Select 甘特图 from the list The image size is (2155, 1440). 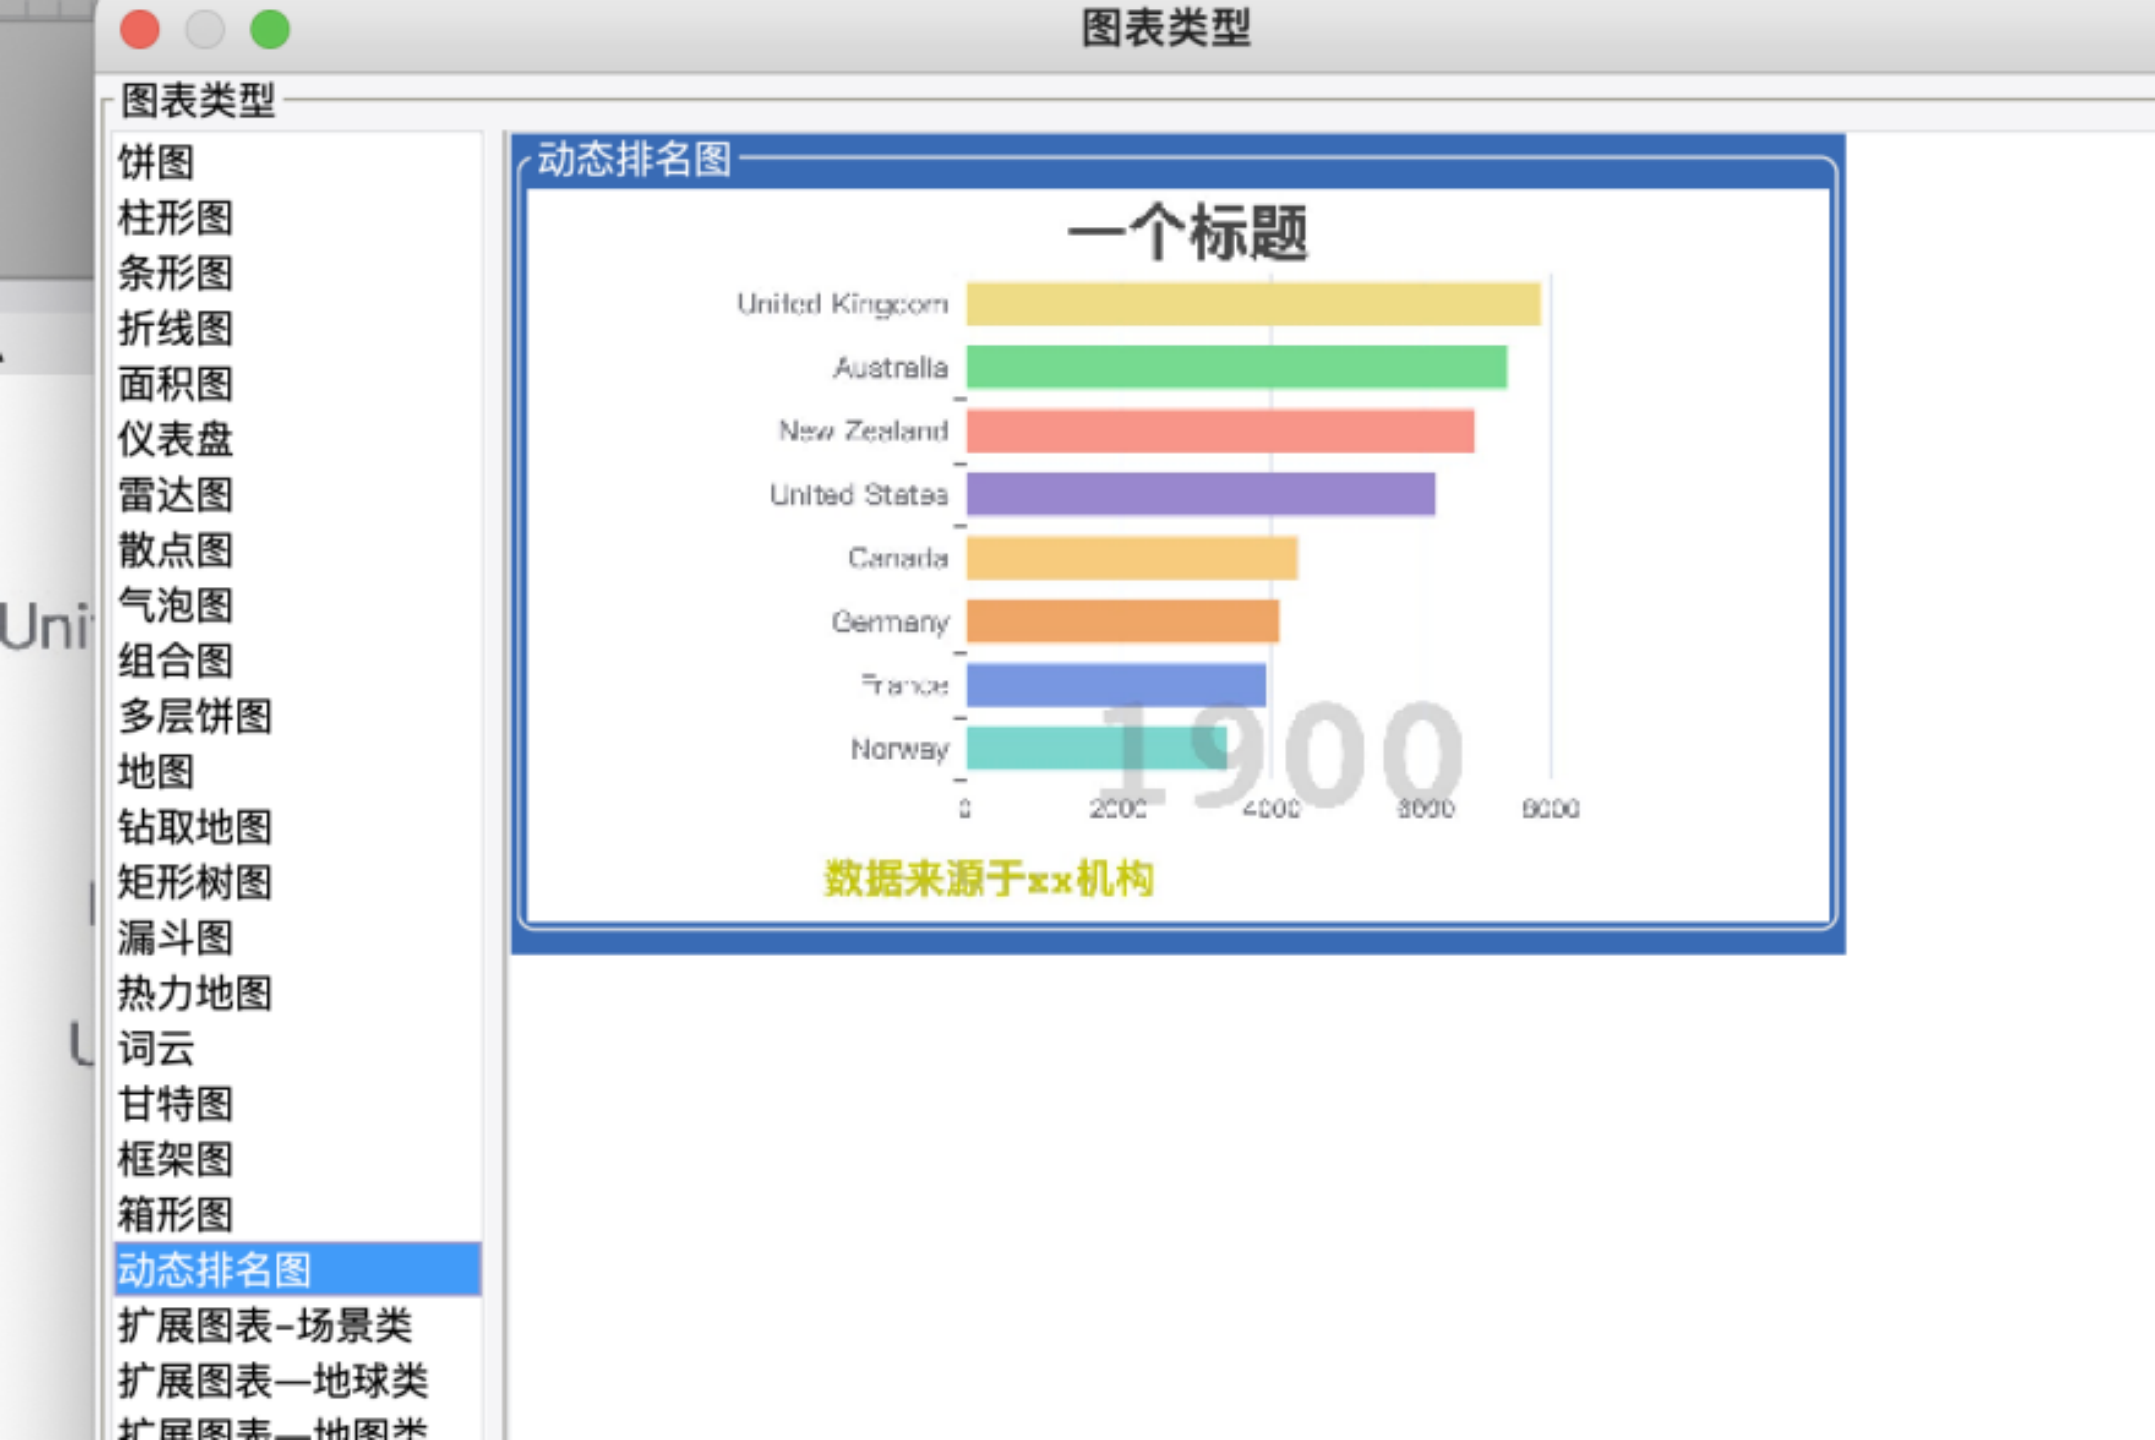point(176,1104)
